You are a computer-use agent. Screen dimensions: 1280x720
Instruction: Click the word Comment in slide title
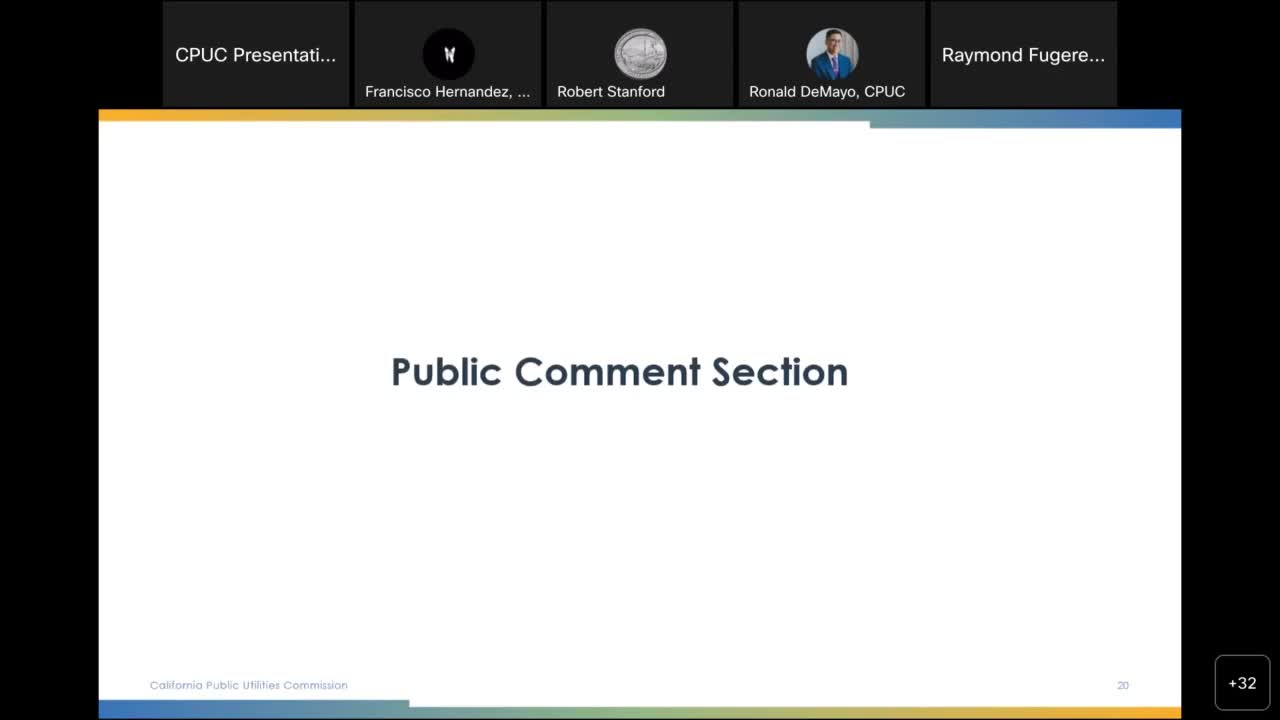coord(607,372)
